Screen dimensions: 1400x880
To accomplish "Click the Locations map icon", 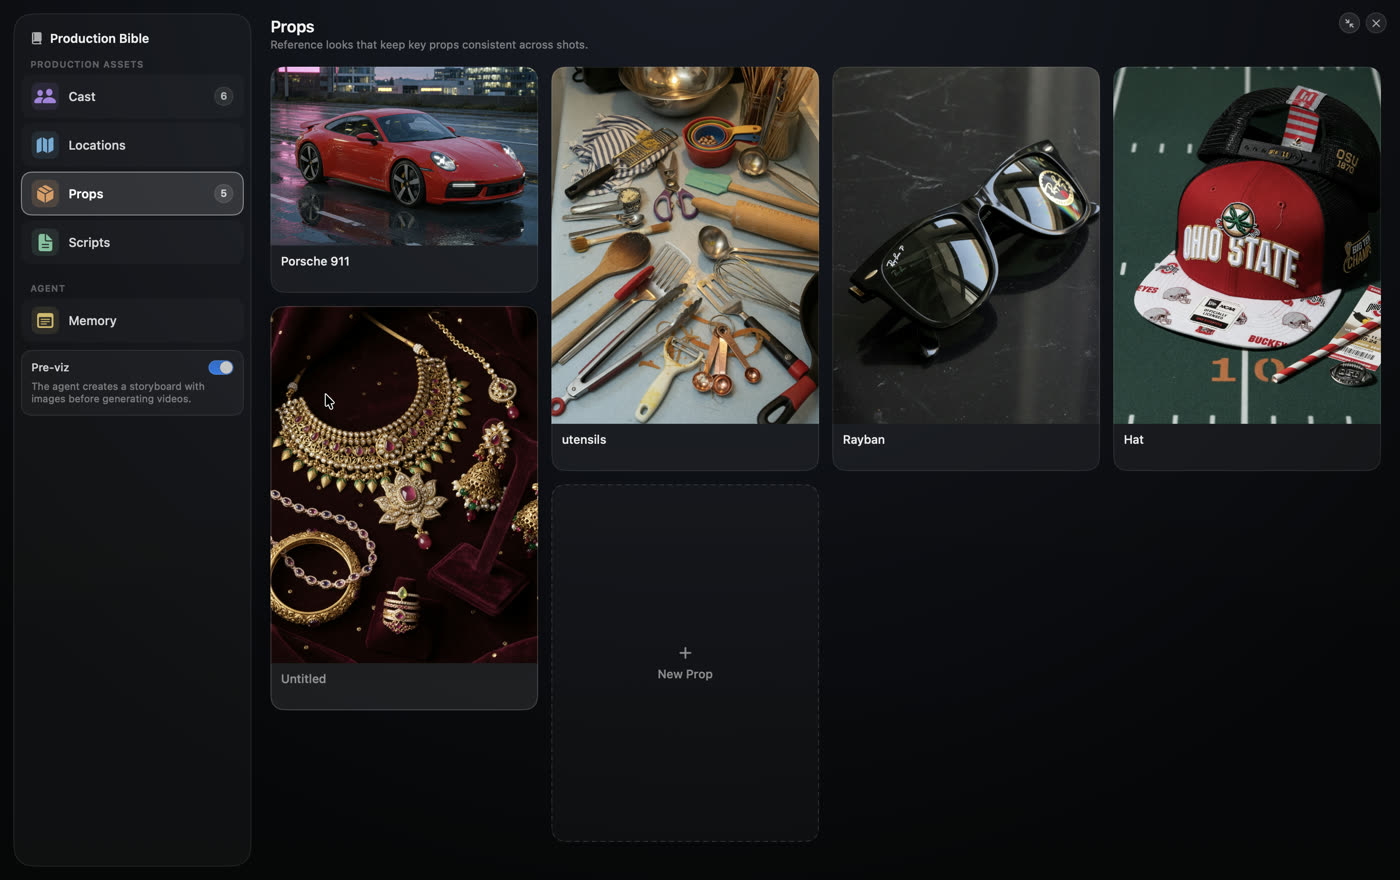I will coord(45,145).
